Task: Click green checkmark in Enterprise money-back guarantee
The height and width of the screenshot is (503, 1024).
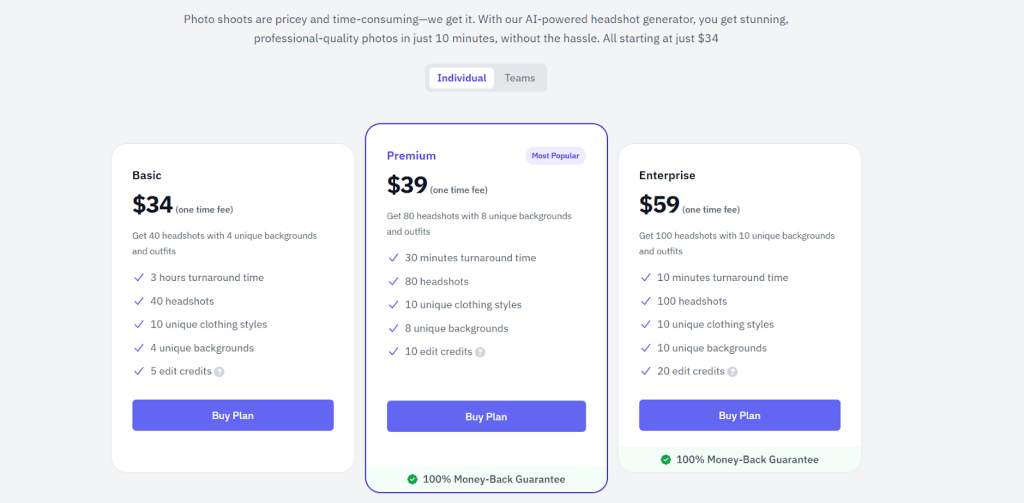Action: [x=665, y=460]
